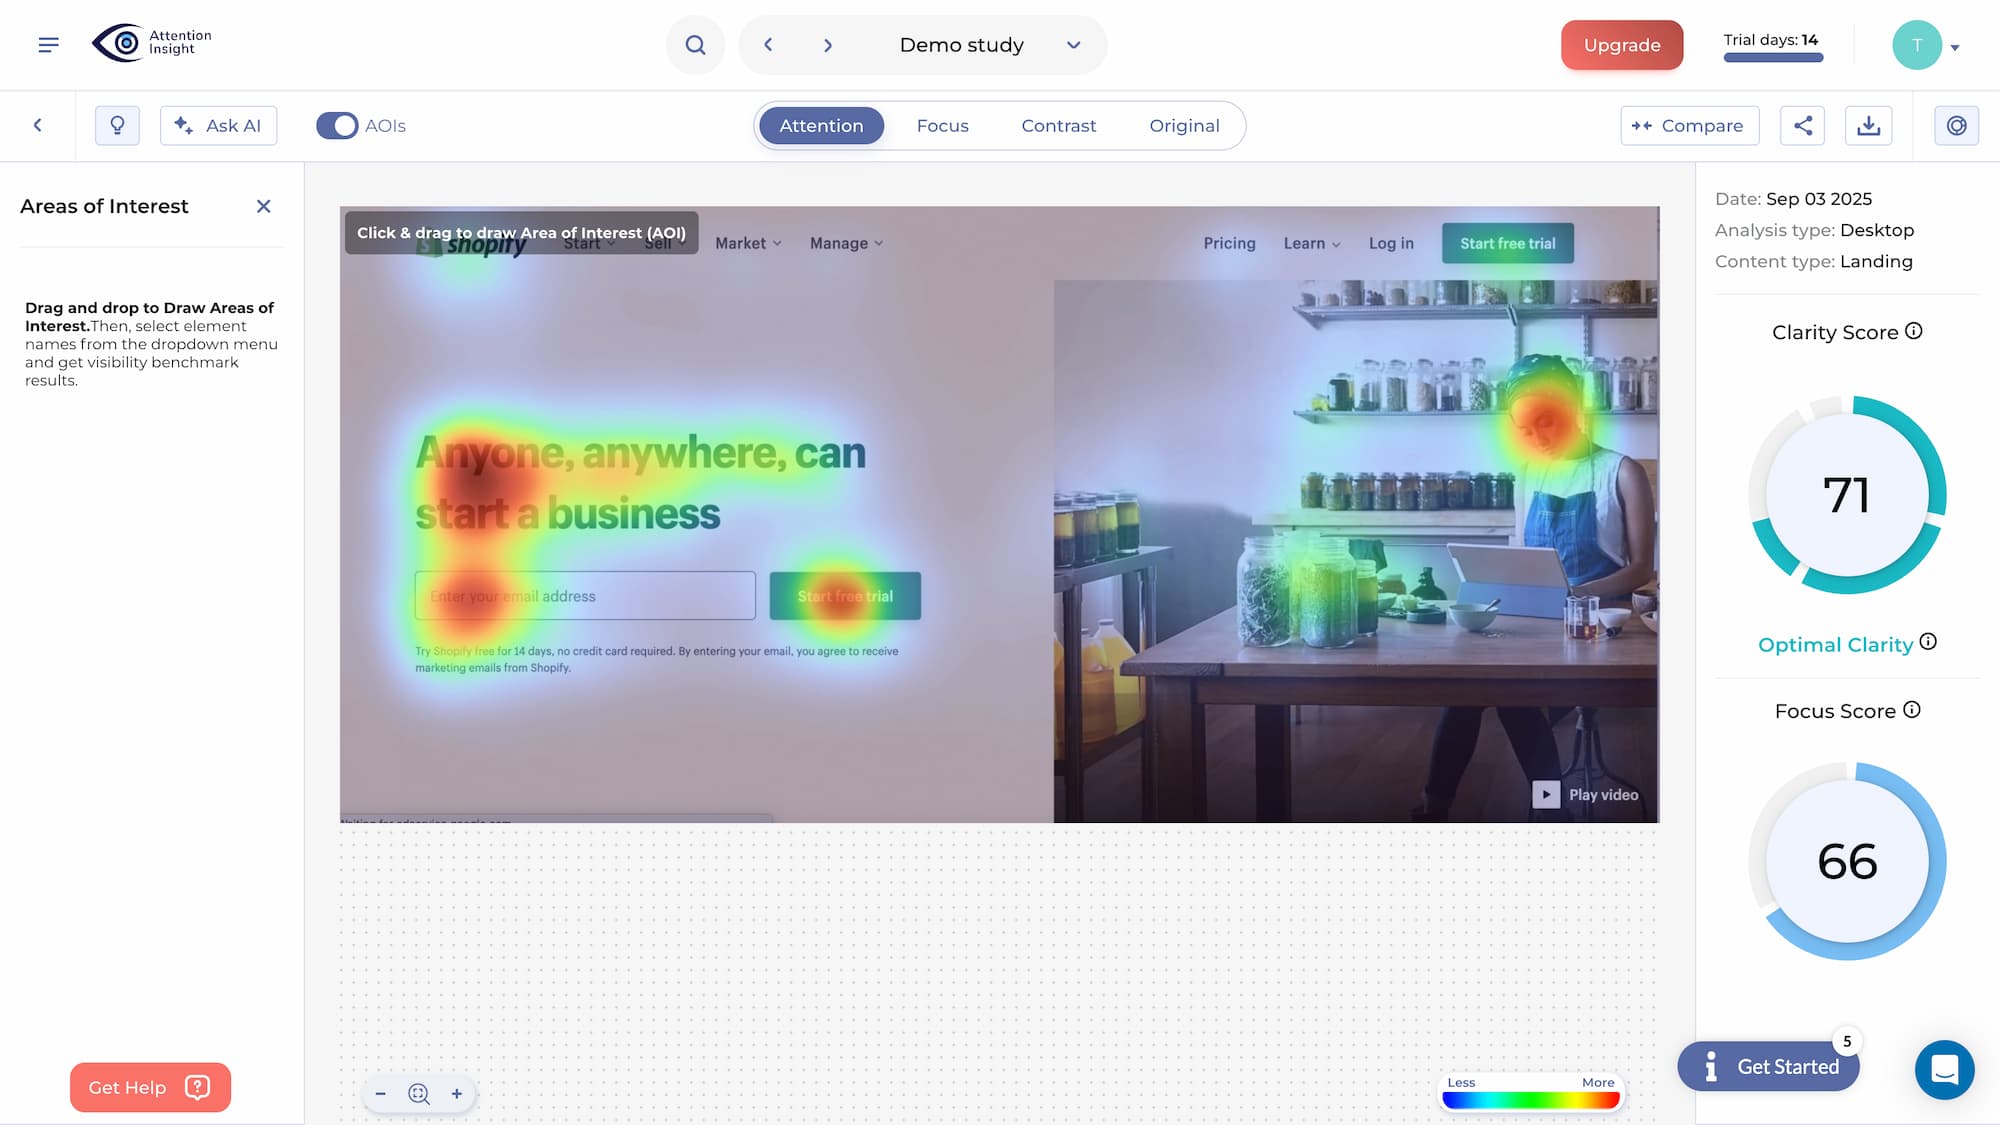
Task: Click Manage dropdown in analyzed page
Action: pos(846,243)
